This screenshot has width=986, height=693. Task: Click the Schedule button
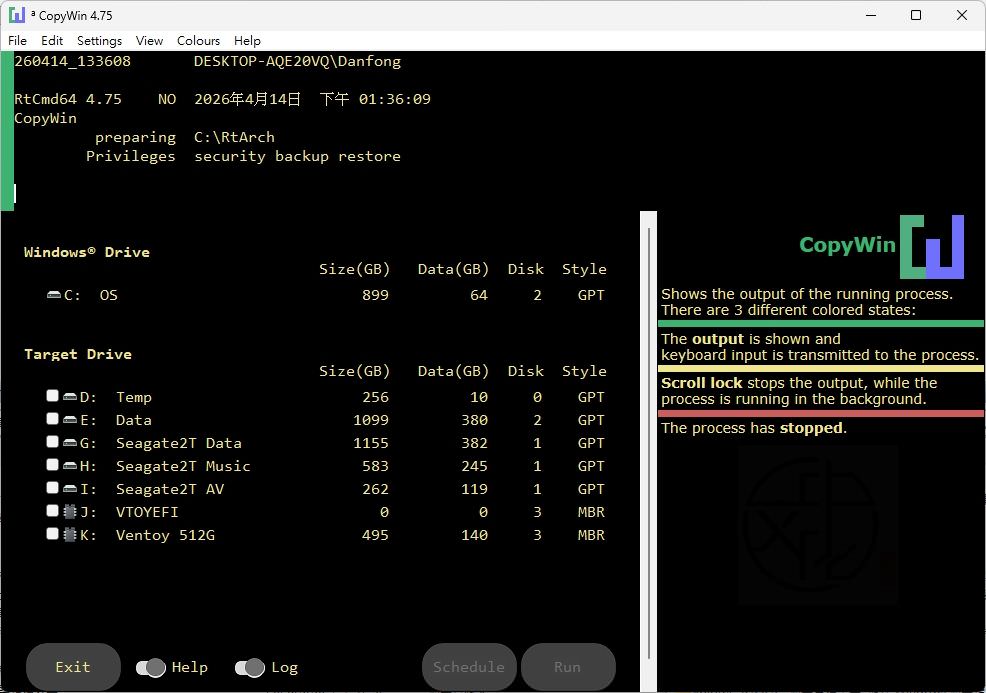(468, 667)
